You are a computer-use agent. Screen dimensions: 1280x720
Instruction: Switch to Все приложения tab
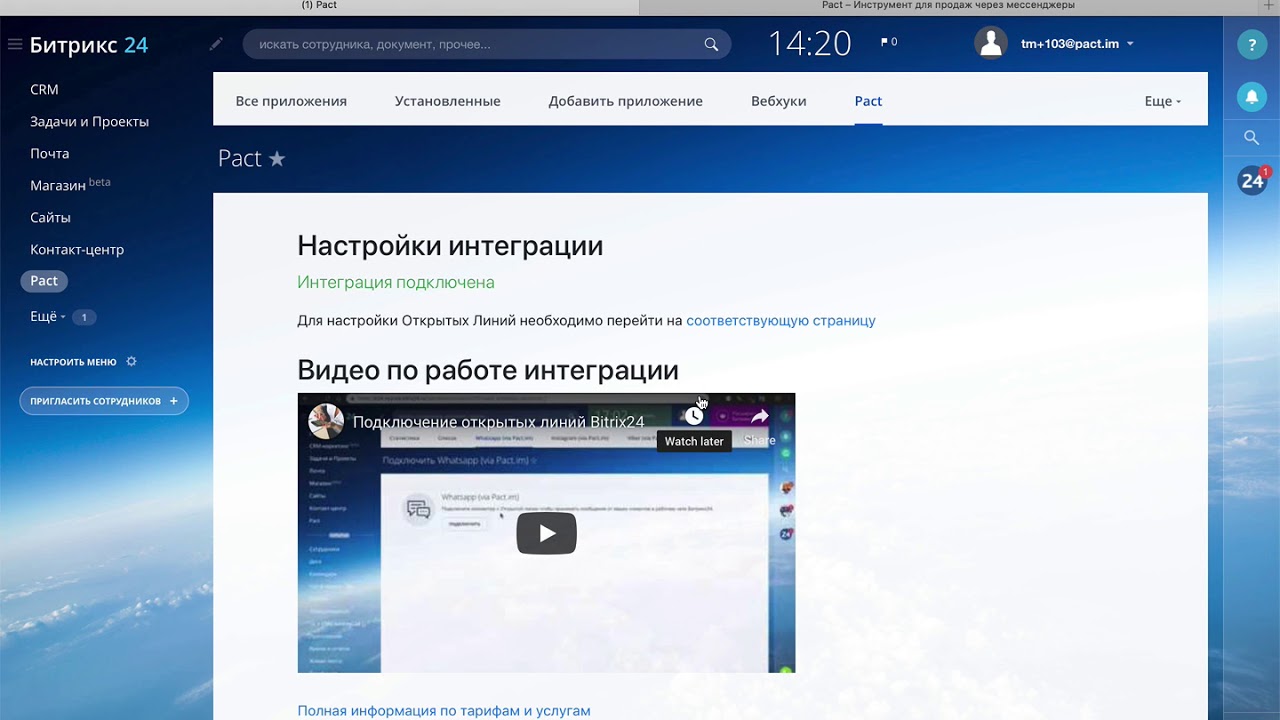[x=291, y=101]
